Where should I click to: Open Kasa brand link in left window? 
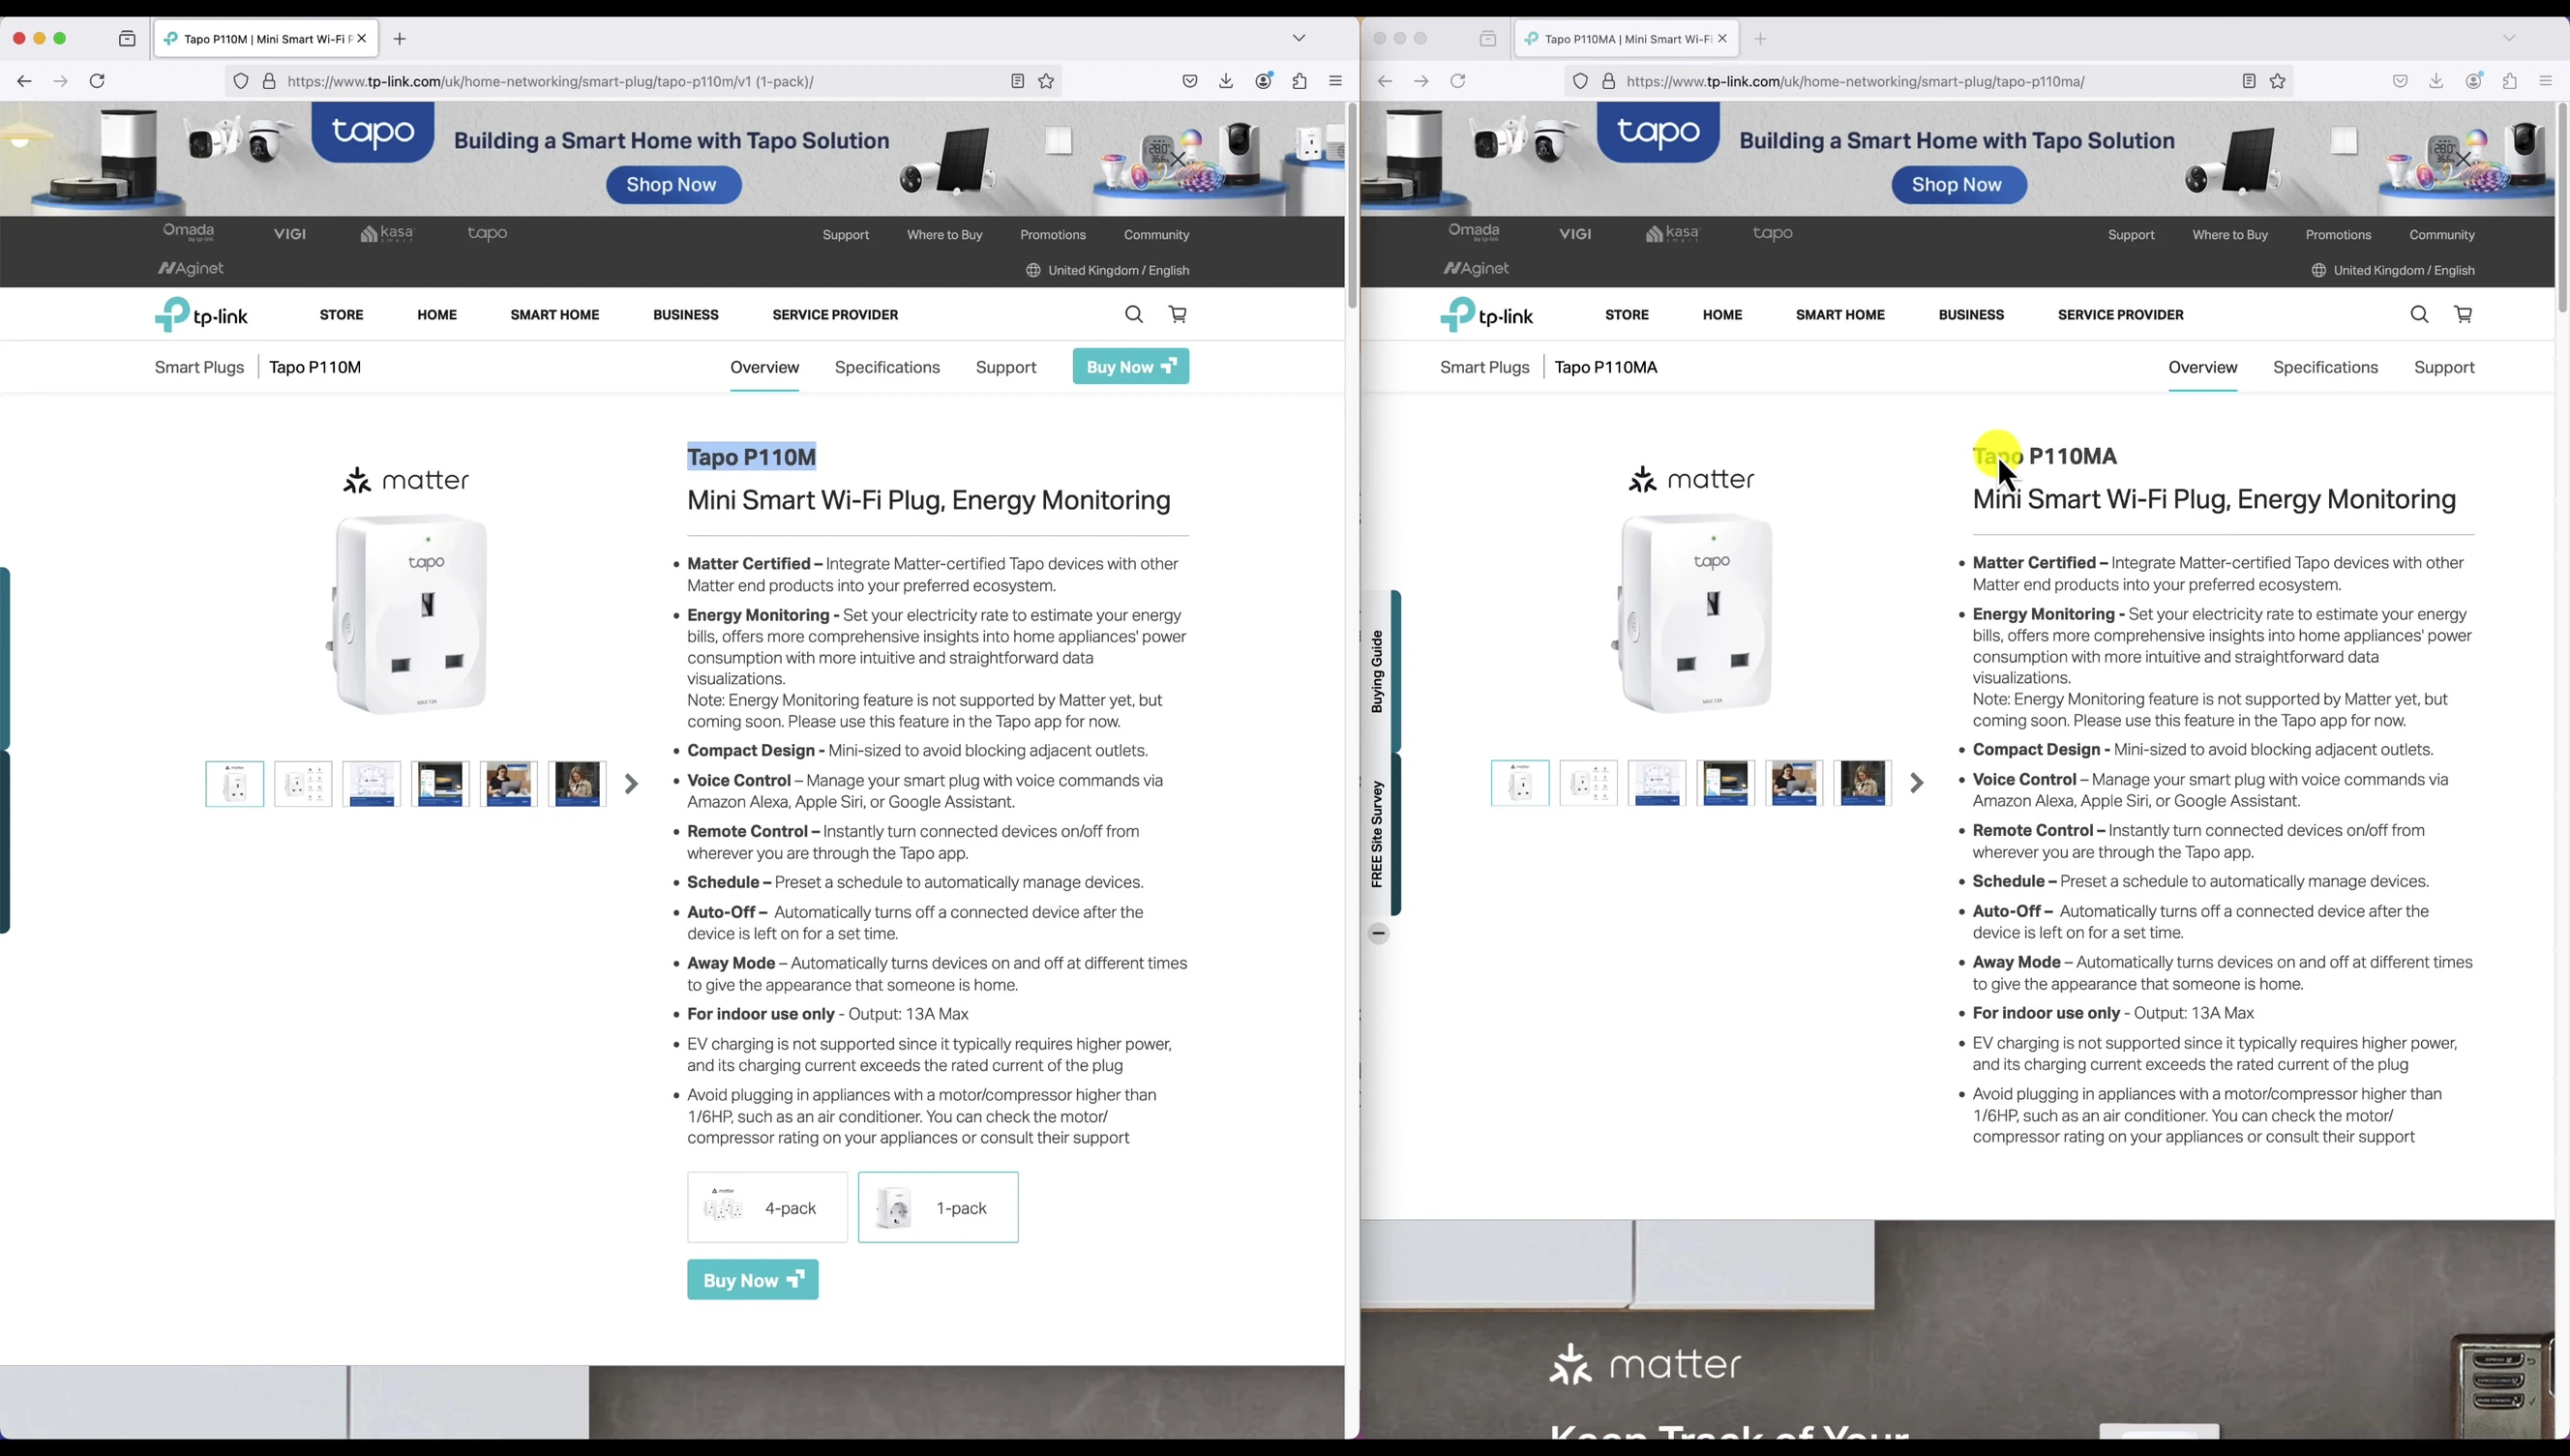point(387,234)
